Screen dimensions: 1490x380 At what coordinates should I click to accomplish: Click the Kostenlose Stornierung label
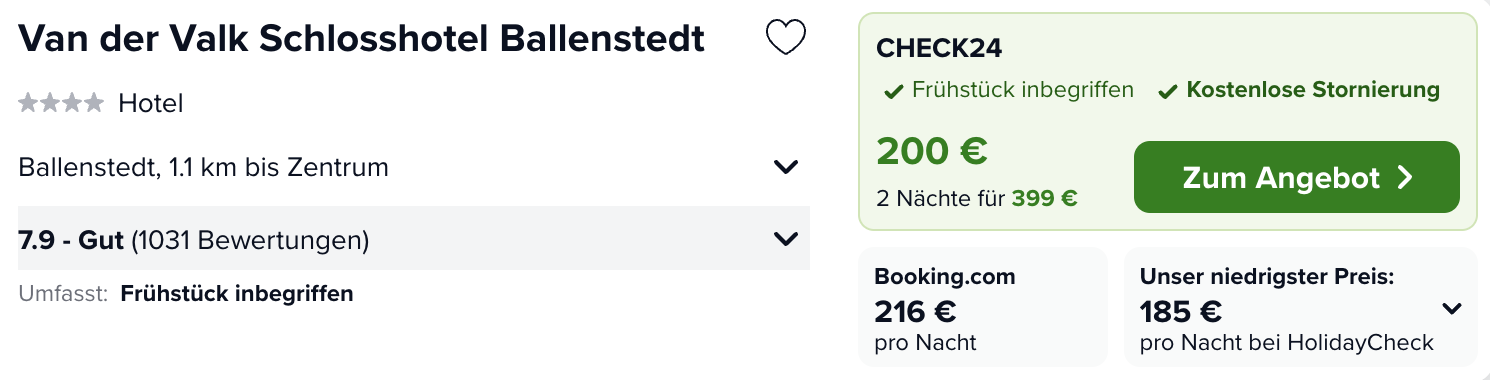(1313, 90)
